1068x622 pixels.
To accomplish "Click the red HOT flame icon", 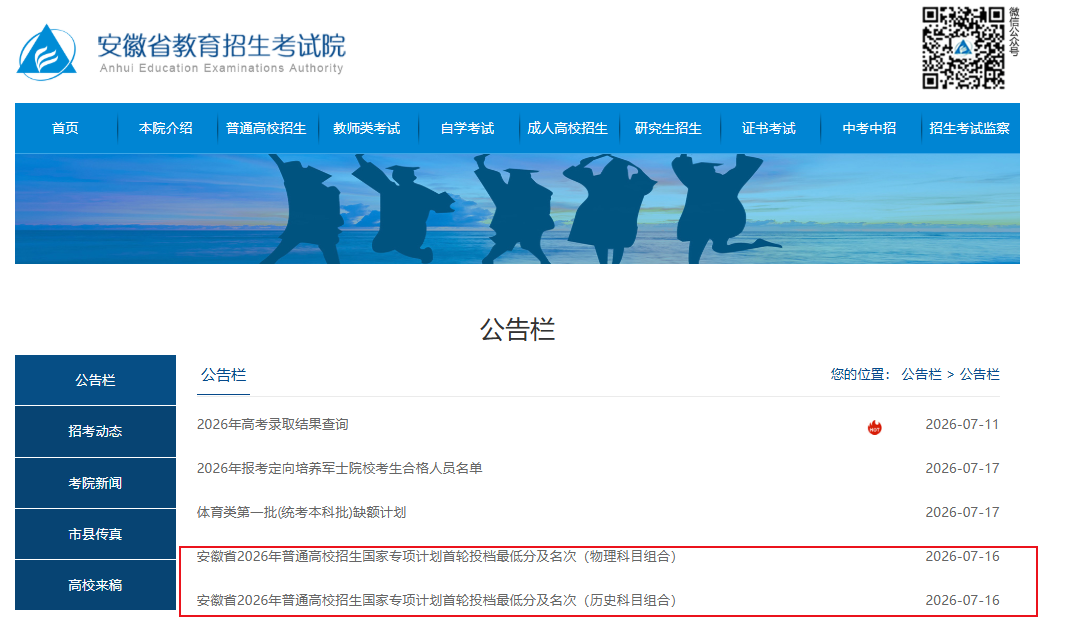I will click(875, 427).
